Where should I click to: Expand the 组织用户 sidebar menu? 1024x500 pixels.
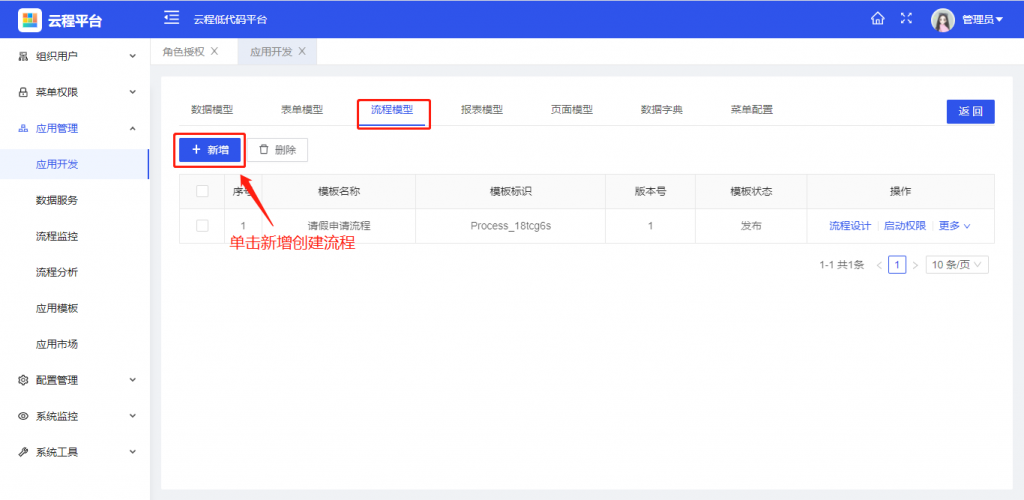point(75,56)
